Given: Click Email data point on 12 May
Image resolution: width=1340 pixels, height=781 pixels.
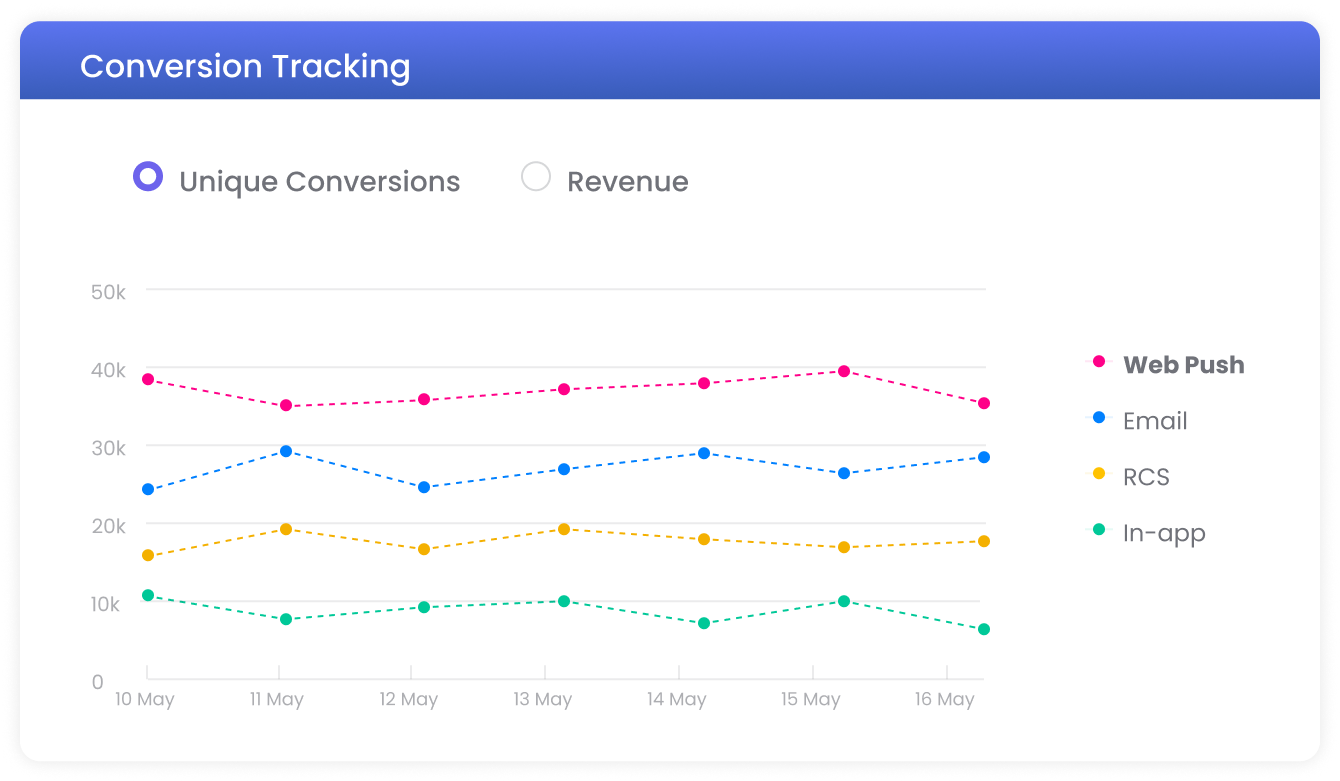Looking at the screenshot, I should click(x=424, y=487).
